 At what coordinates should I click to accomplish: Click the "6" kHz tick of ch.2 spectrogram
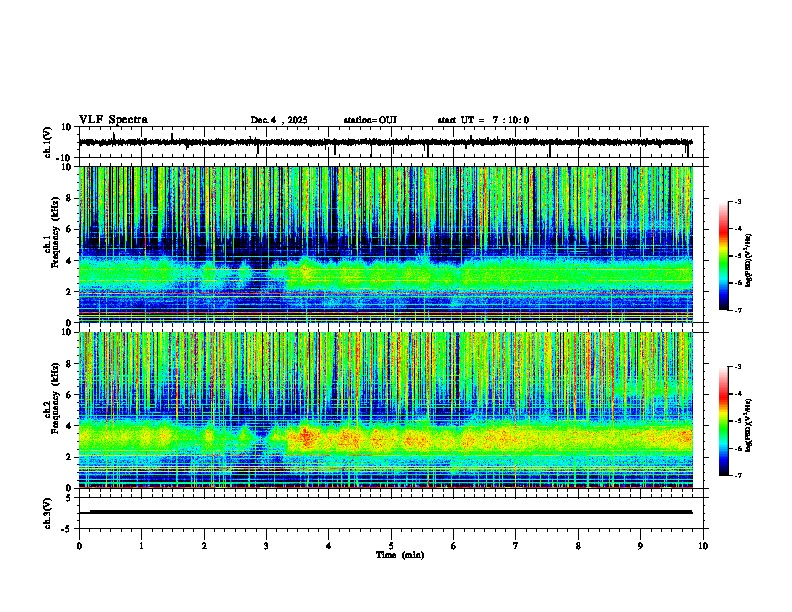click(69, 395)
